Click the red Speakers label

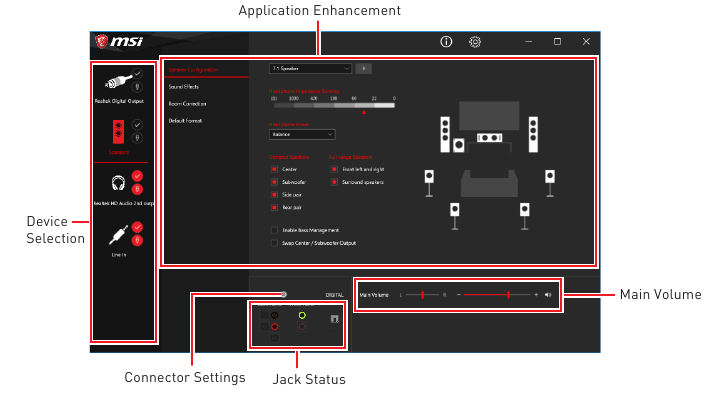(x=119, y=152)
